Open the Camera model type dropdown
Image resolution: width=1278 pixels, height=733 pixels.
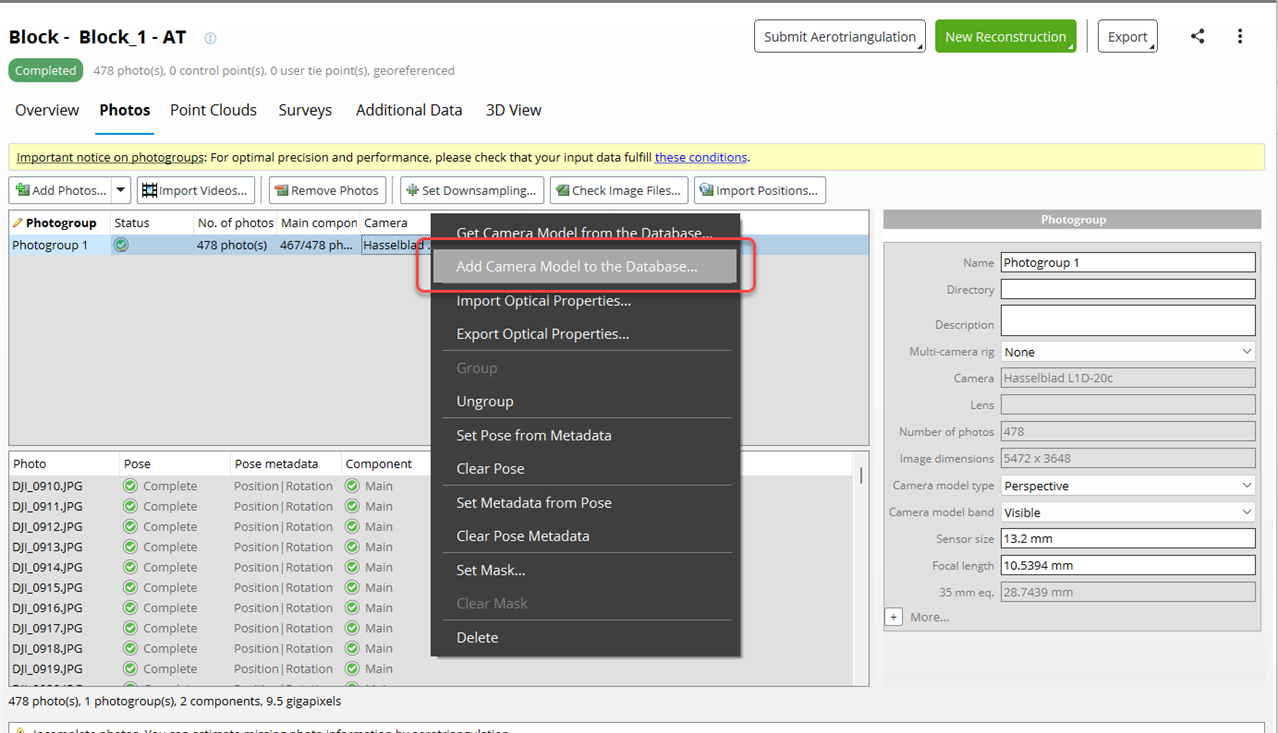click(1127, 486)
